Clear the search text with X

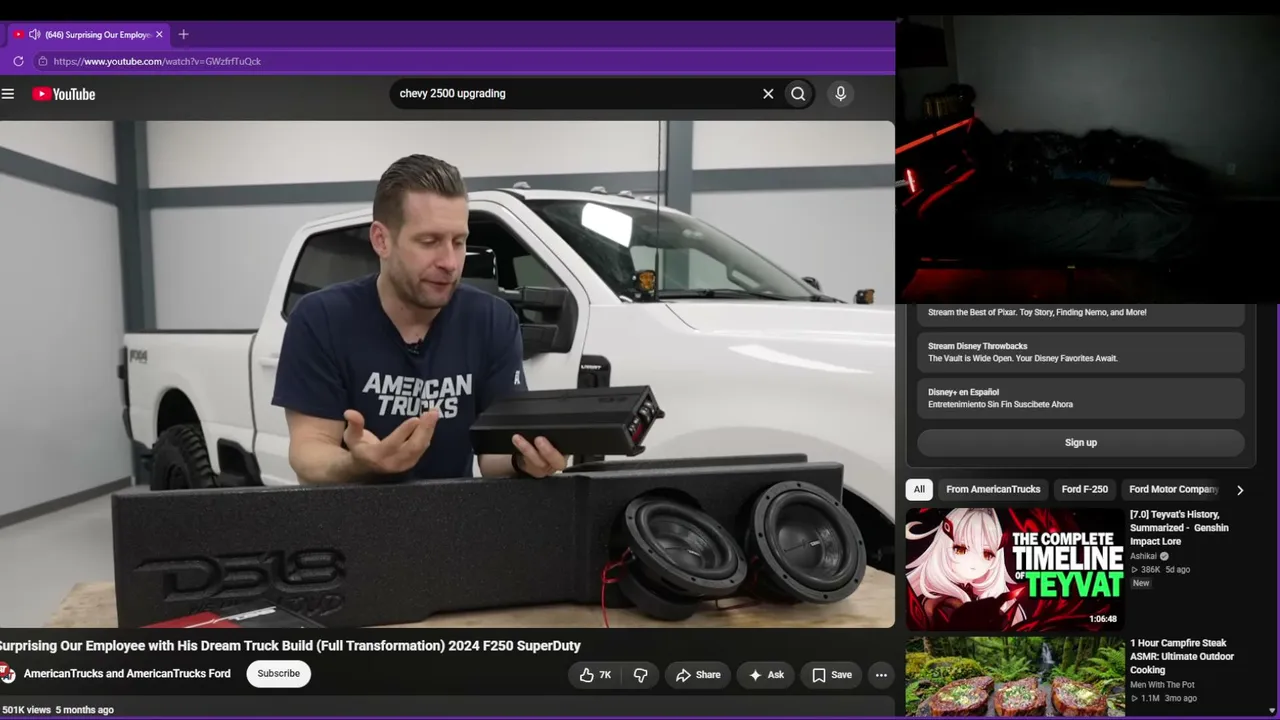(768, 94)
